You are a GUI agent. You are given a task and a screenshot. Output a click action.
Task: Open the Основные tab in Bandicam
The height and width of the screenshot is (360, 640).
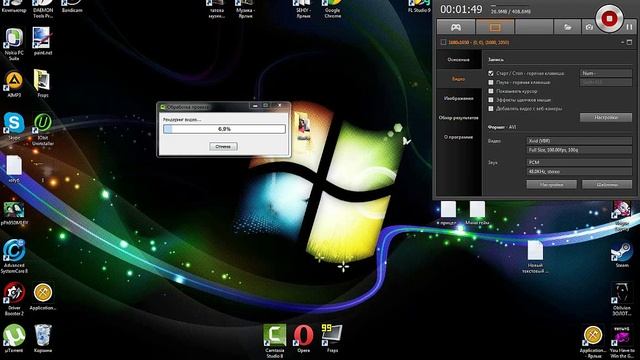pos(458,60)
